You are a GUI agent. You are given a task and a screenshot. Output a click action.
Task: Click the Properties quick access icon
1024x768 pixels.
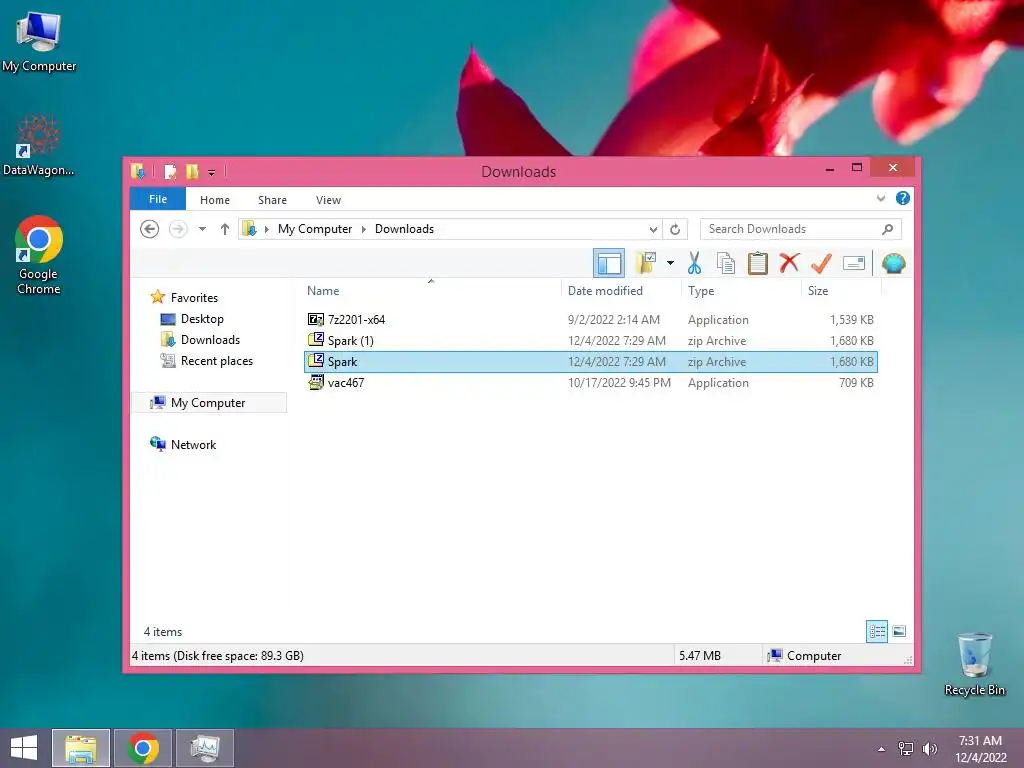click(x=170, y=172)
